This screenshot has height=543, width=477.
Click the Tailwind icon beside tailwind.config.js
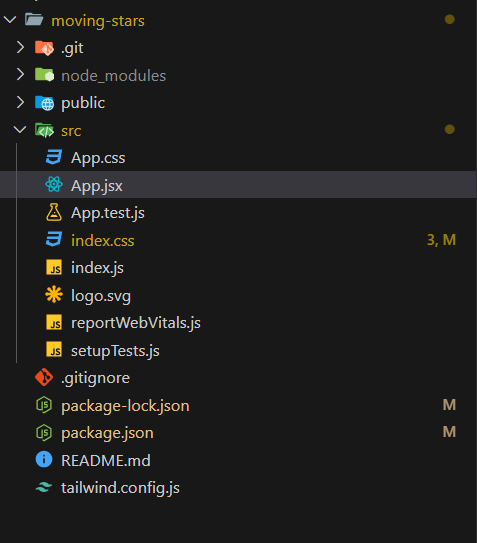44,487
